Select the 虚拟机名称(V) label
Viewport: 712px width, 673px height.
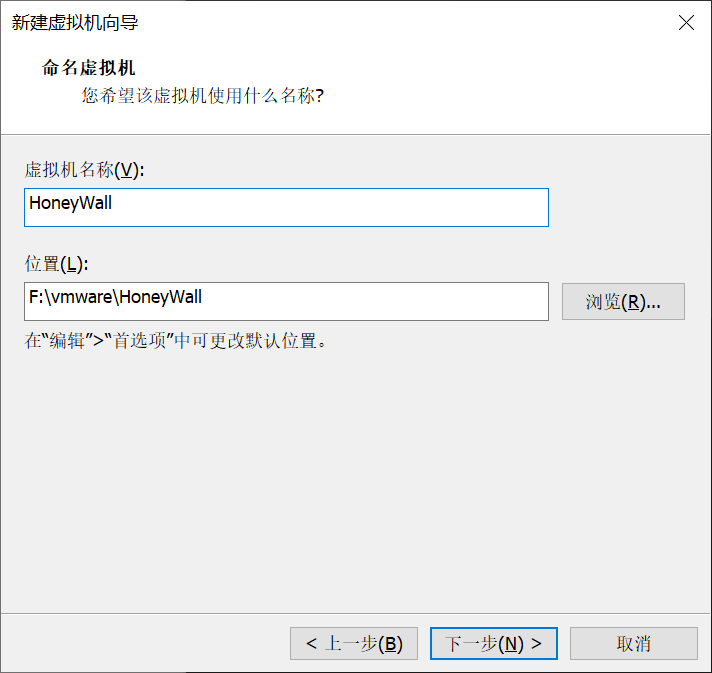point(84,170)
